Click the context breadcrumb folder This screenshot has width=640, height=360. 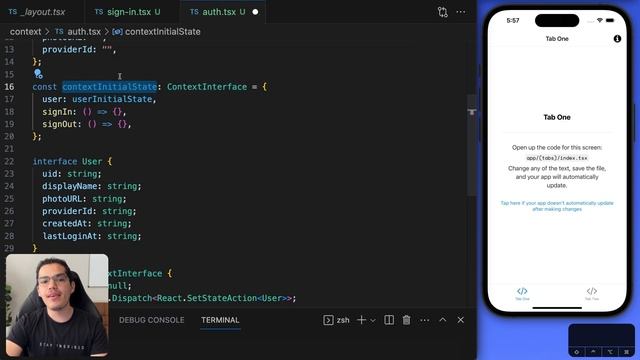25,31
